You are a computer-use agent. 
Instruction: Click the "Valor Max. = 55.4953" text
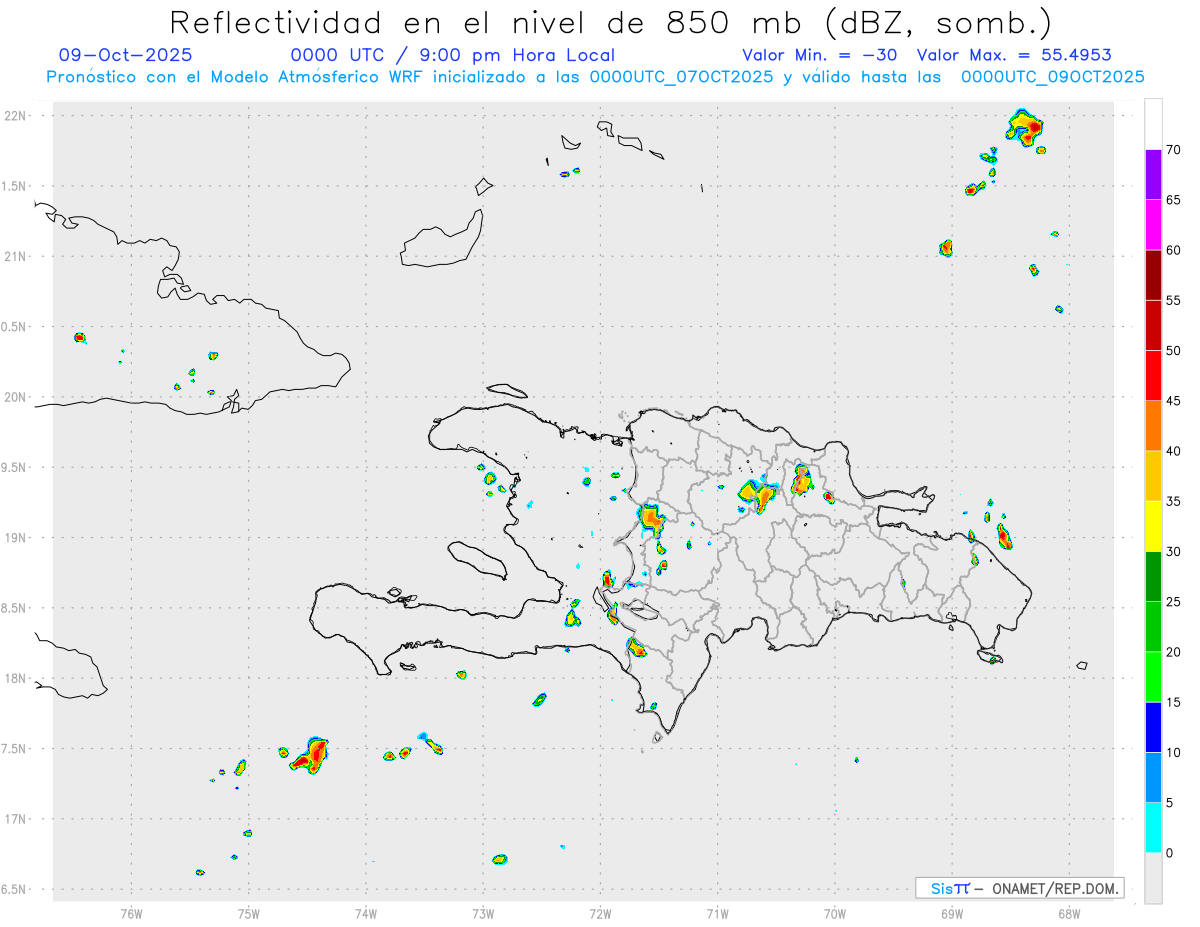[1014, 55]
